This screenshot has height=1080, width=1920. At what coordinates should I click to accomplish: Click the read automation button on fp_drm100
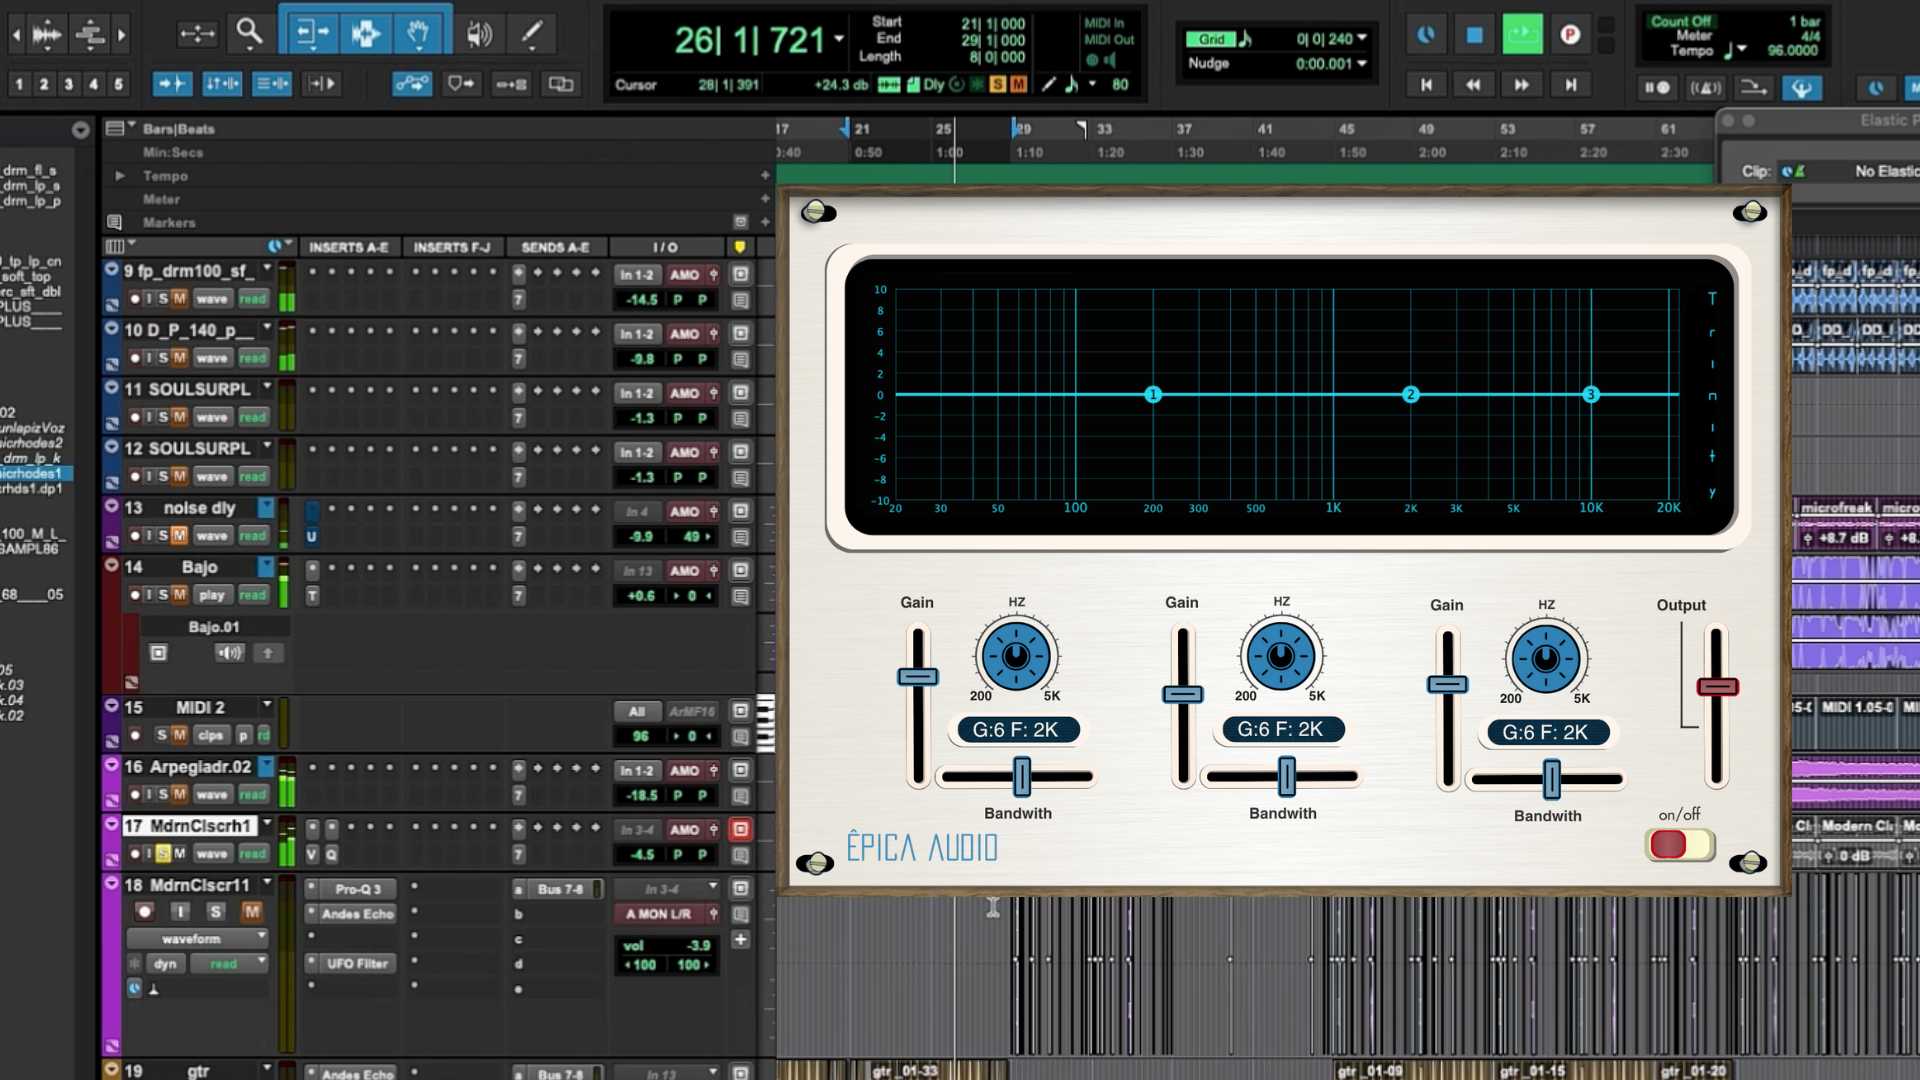[252, 298]
